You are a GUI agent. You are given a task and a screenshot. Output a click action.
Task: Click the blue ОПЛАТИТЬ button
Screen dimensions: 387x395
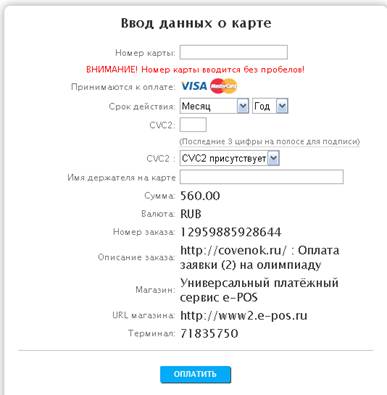point(195,374)
